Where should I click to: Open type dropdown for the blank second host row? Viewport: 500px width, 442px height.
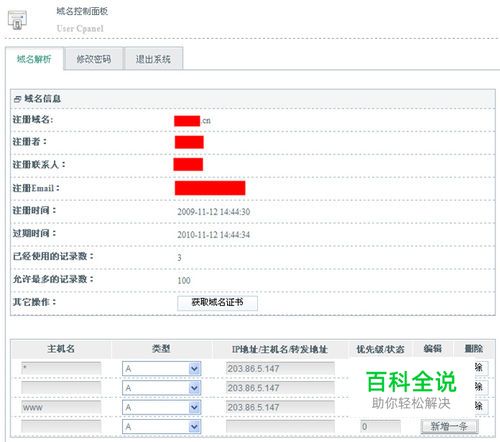[161, 388]
